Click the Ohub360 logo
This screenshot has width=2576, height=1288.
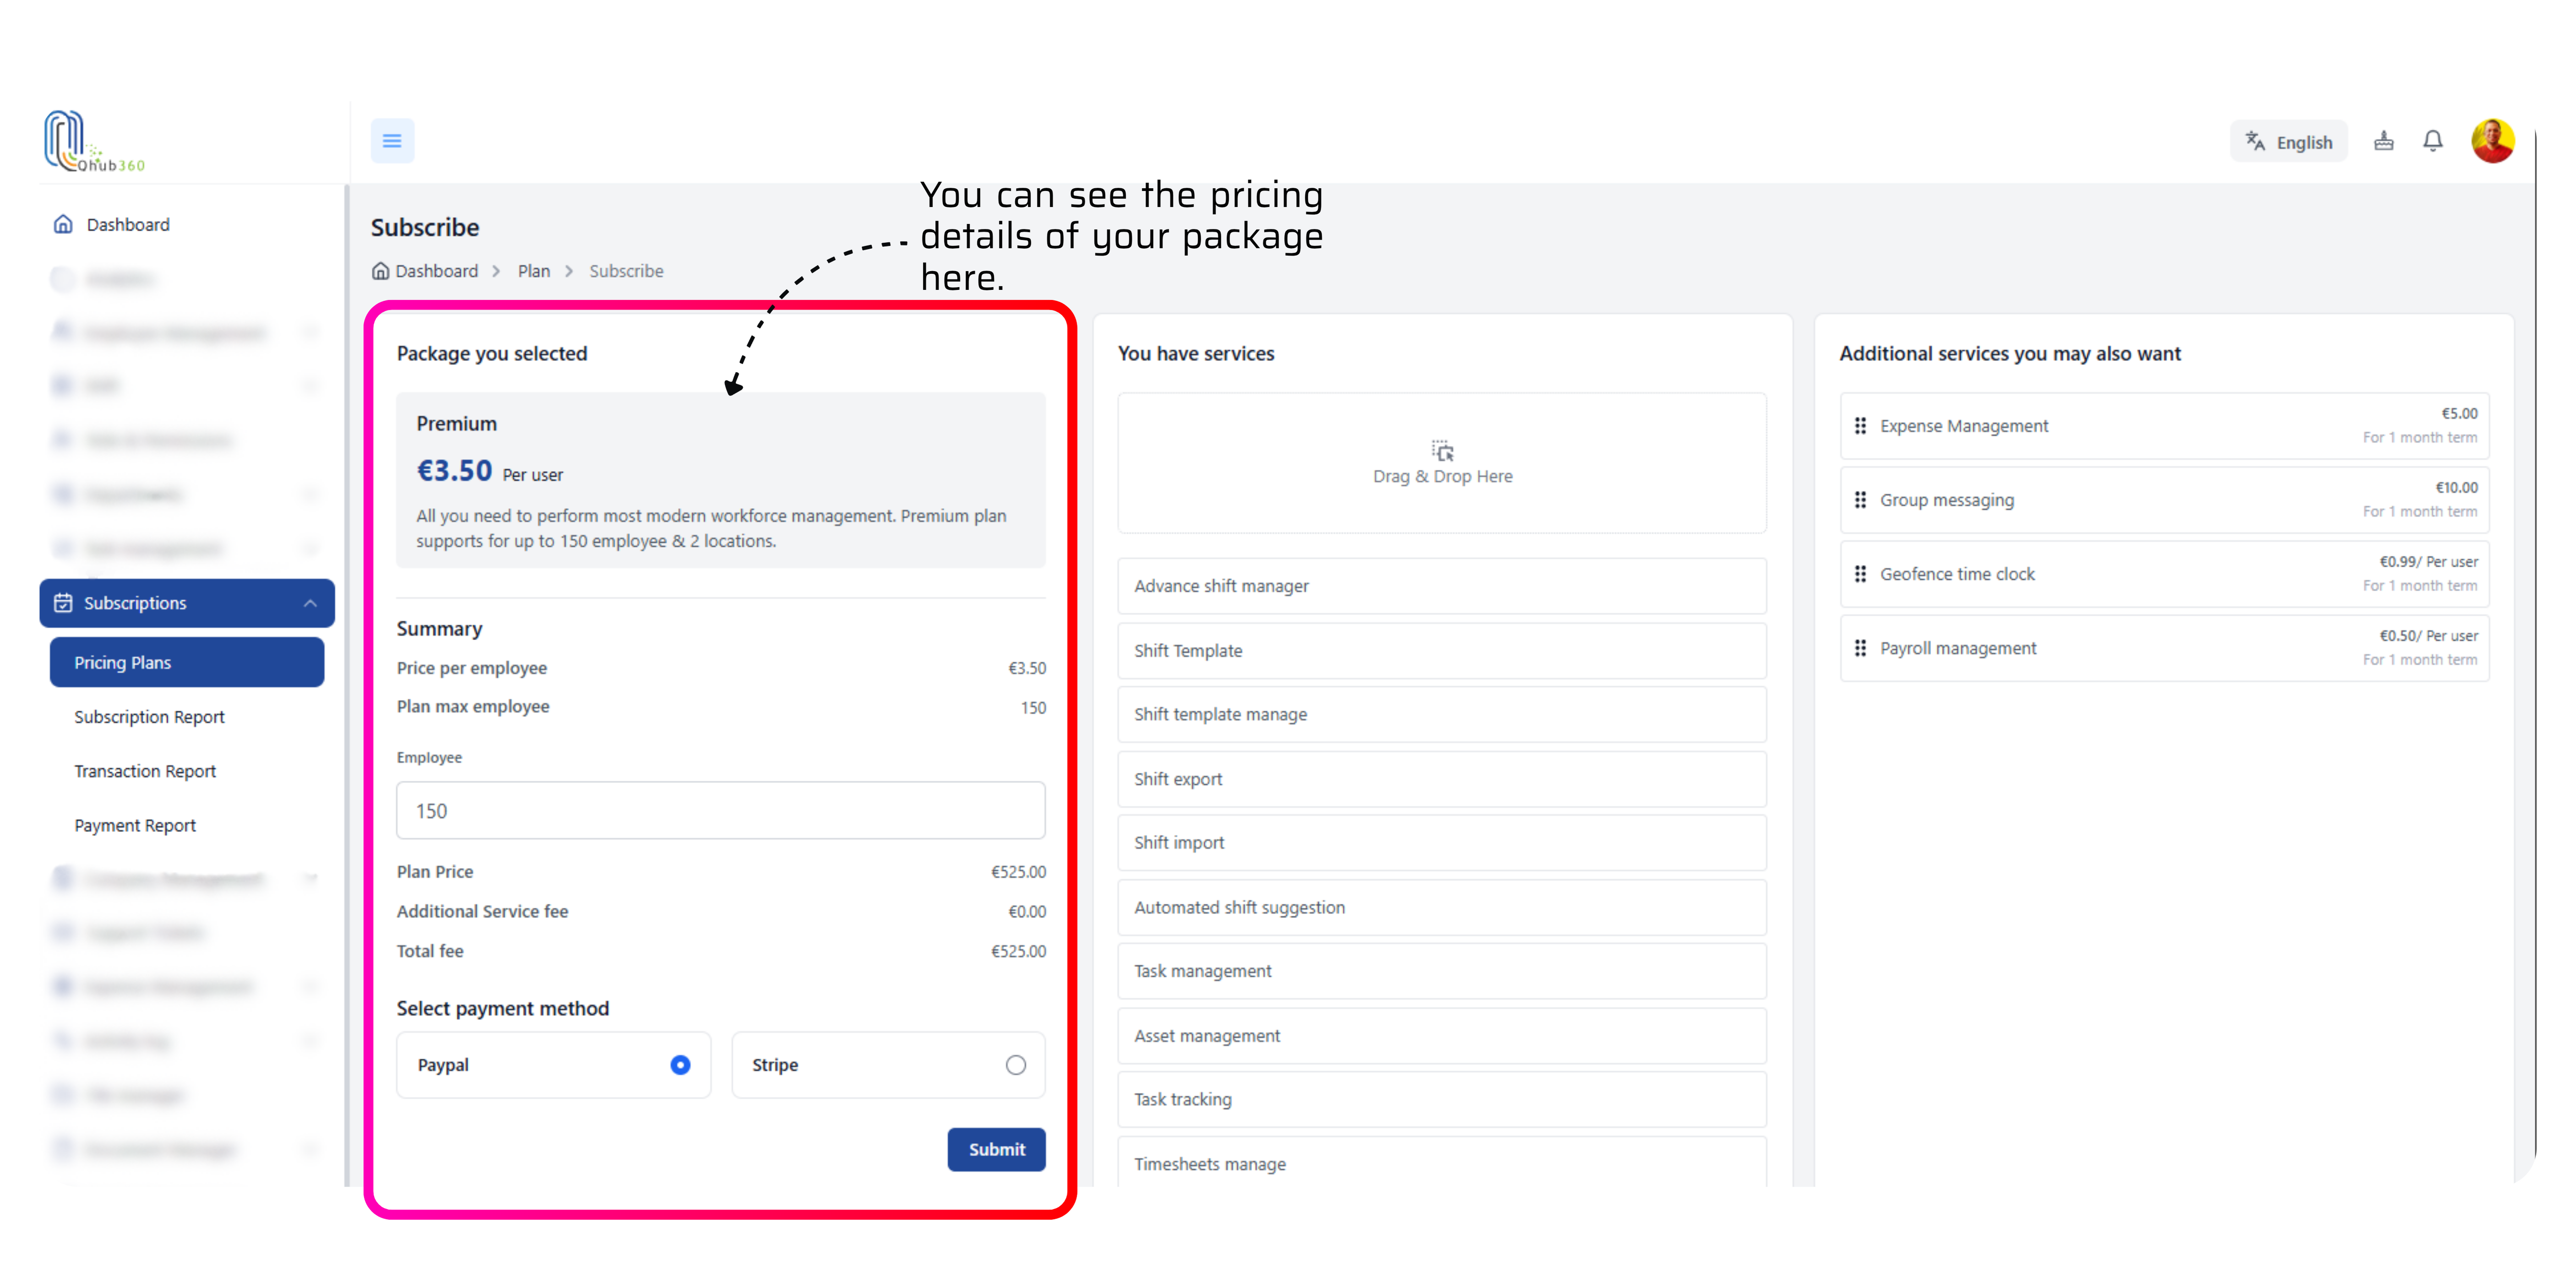pos(94,141)
